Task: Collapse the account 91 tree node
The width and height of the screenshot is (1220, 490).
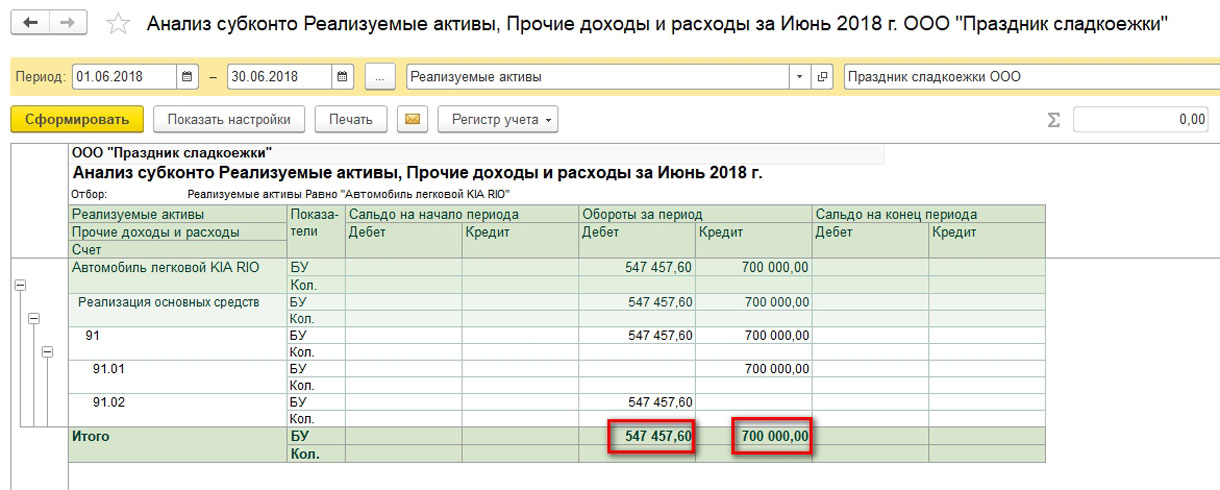Action: (x=47, y=352)
